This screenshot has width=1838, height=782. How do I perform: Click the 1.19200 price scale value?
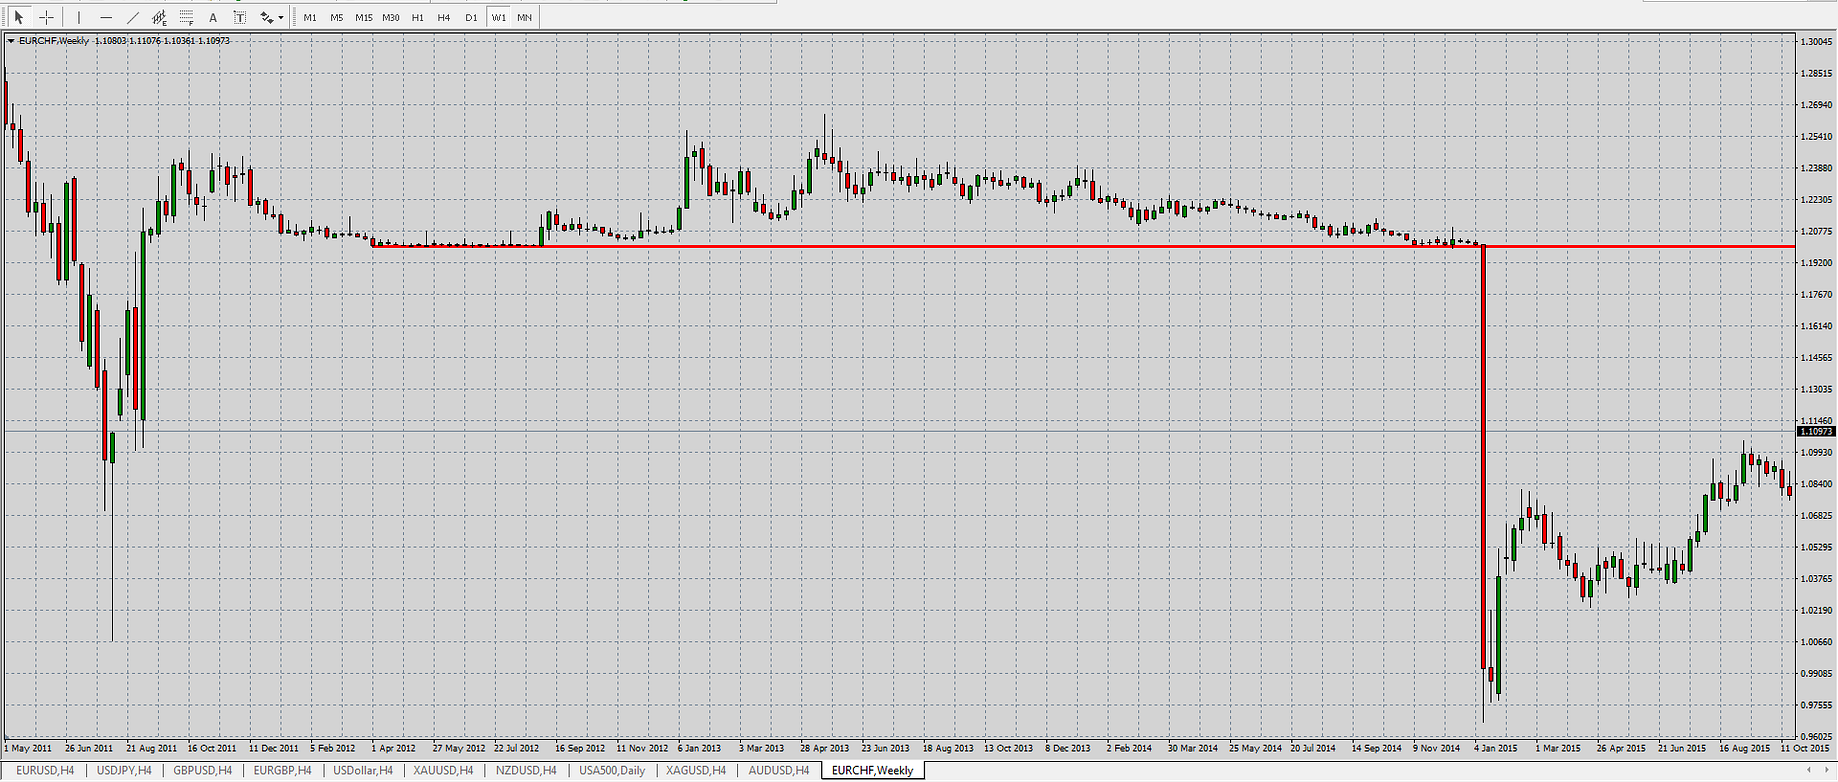coord(1816,262)
